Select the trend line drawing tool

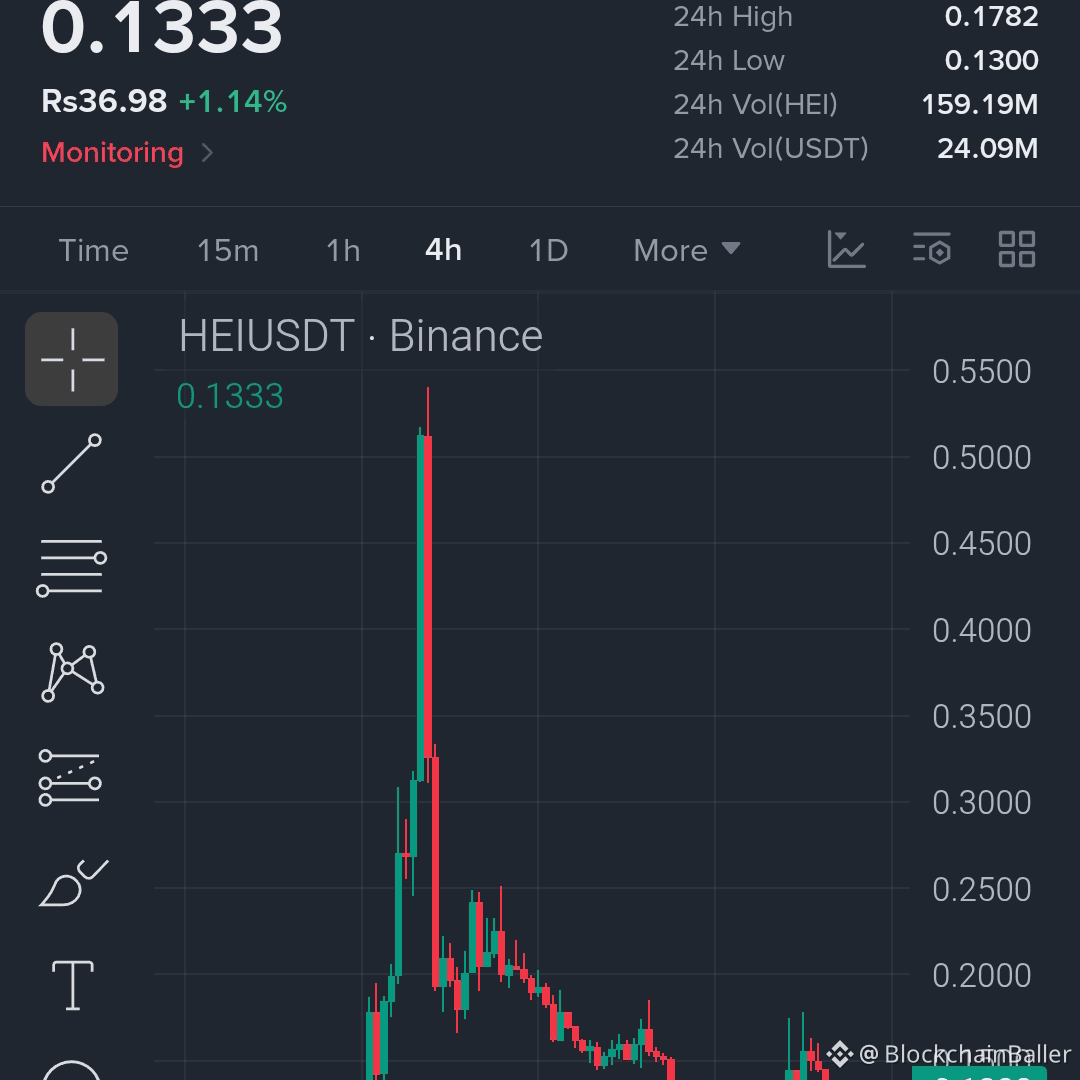coord(72,464)
